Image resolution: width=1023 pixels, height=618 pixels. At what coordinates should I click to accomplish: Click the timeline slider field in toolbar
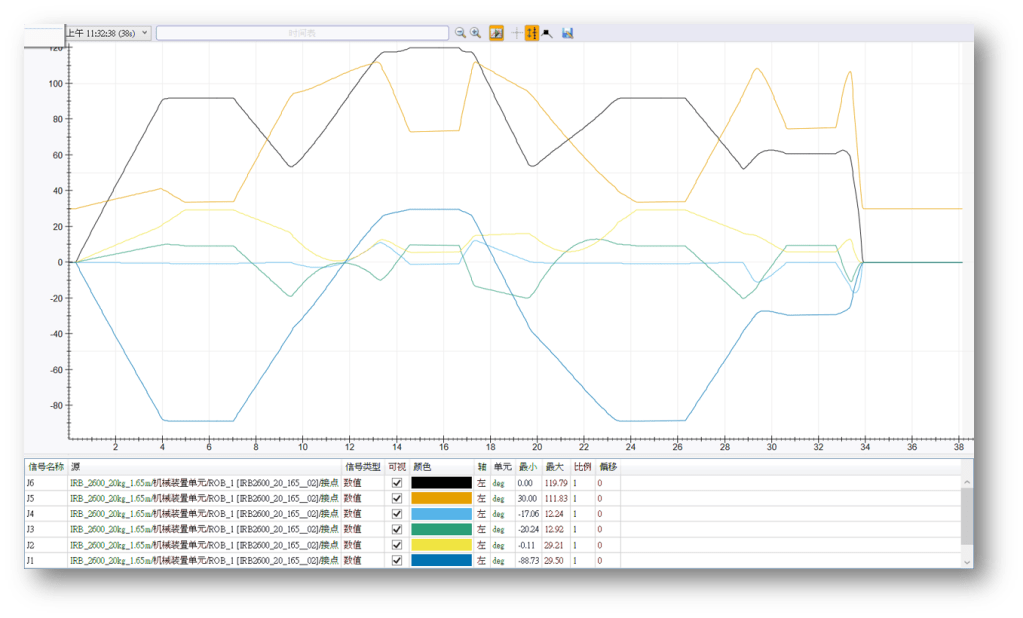pyautogui.click(x=301, y=33)
